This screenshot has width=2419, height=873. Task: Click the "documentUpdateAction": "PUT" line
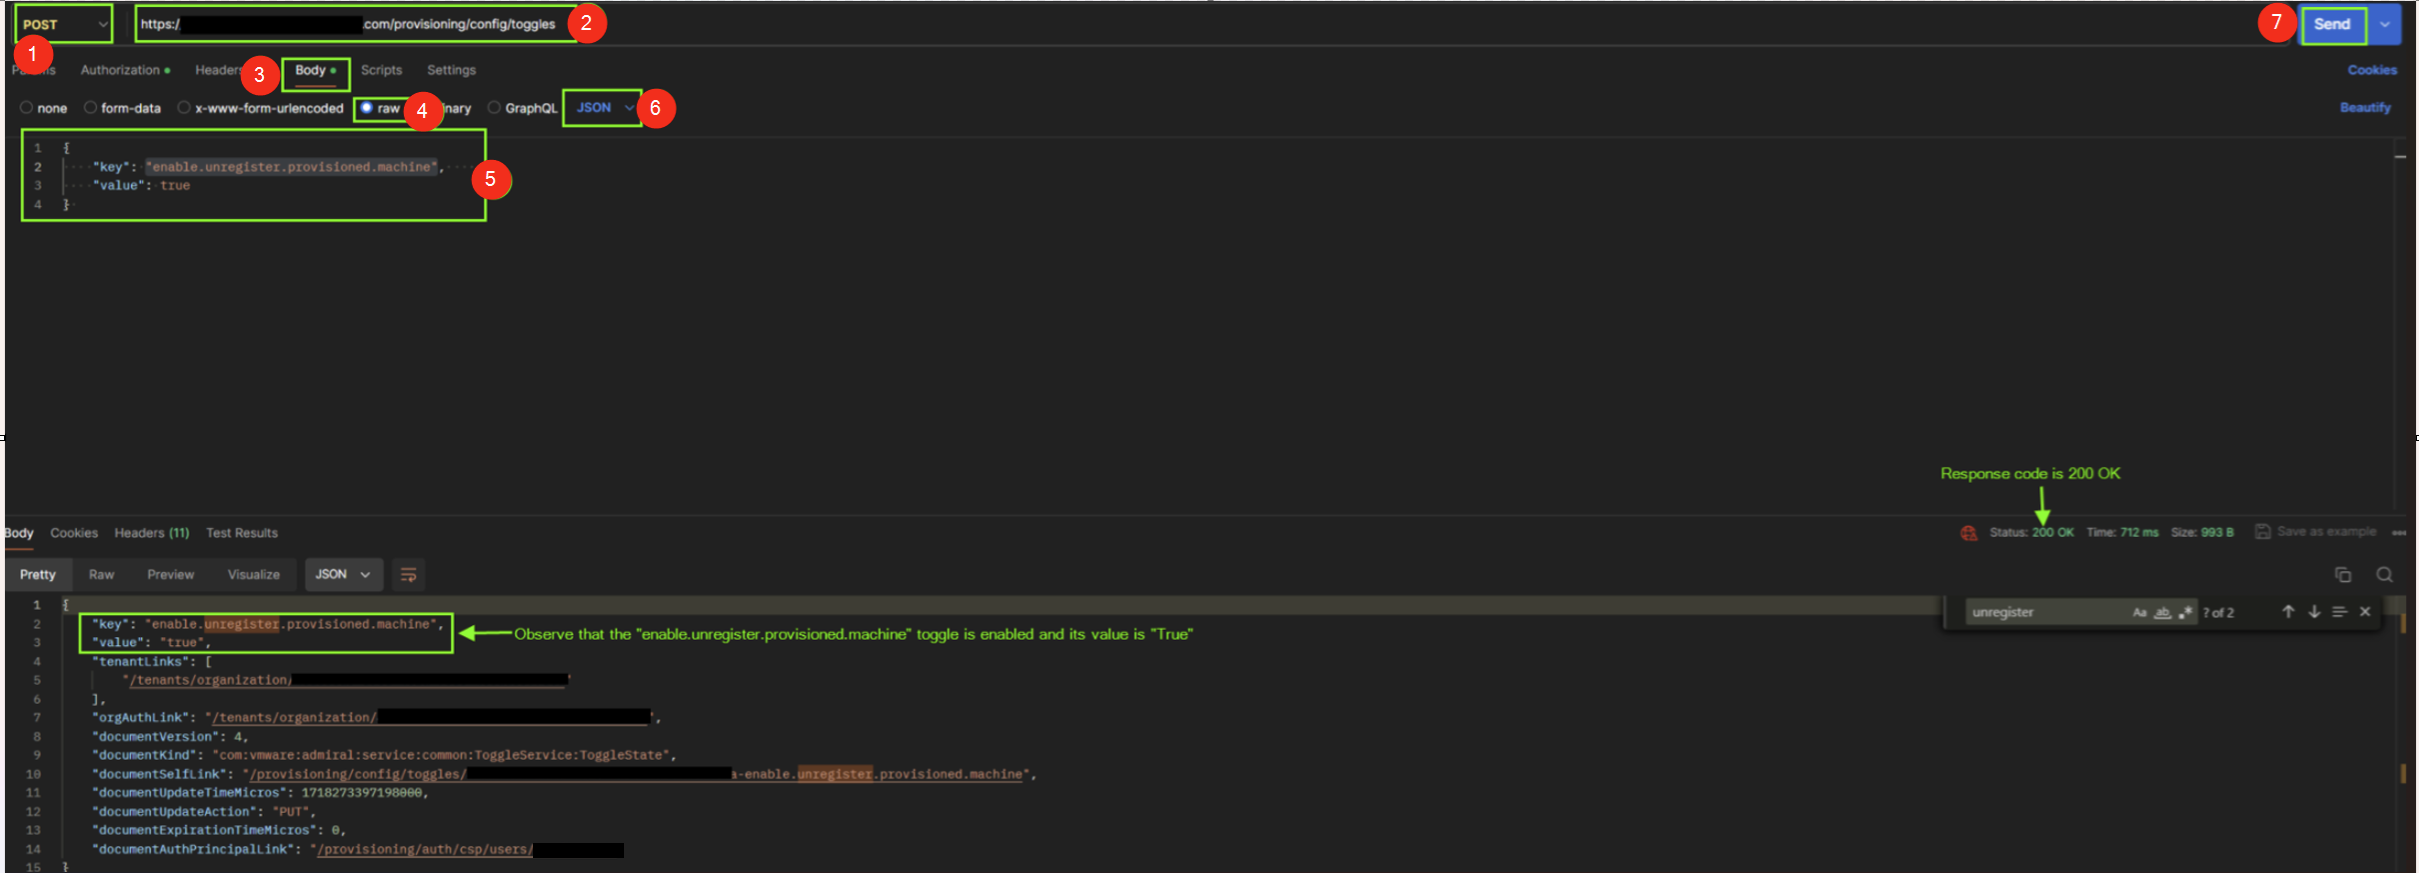click(x=204, y=812)
